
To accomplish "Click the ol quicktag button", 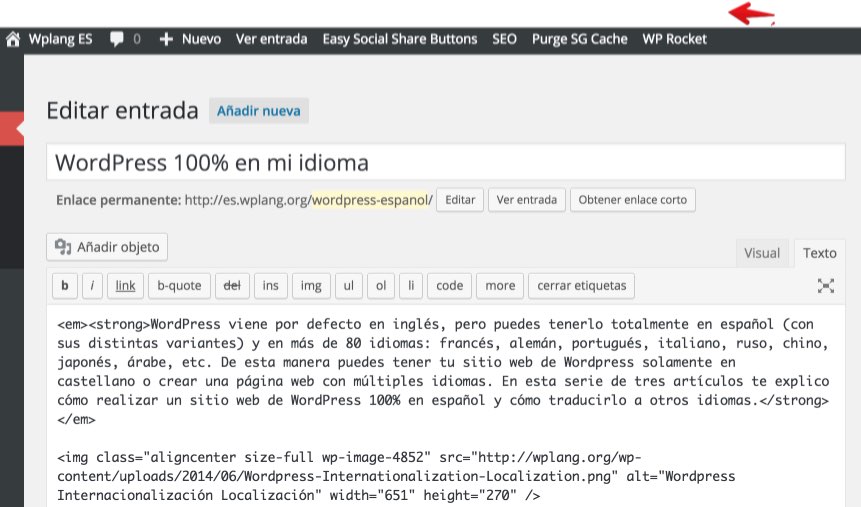I will pos(381,286).
